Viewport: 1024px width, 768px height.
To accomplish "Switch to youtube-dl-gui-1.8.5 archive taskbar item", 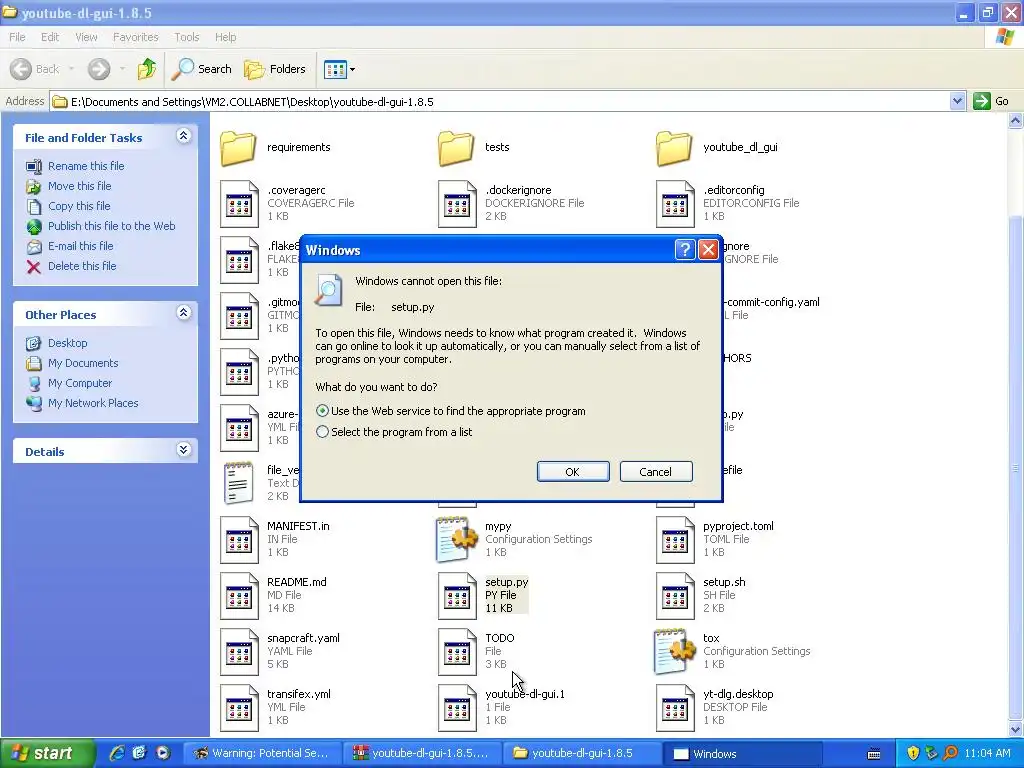I will coord(421,754).
